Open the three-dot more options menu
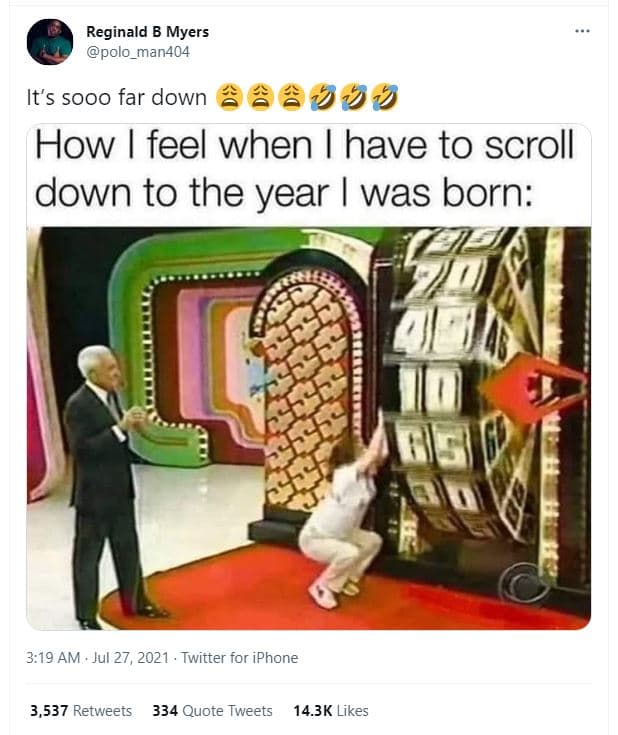This screenshot has width=618, height=735. tap(582, 31)
